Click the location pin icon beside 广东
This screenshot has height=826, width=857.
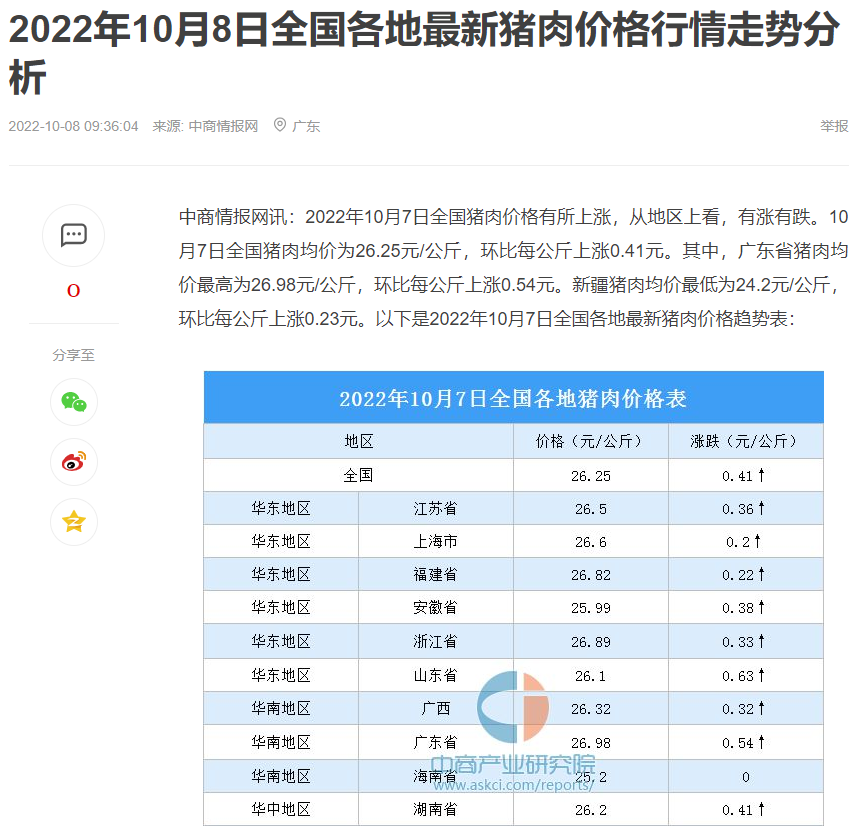279,125
